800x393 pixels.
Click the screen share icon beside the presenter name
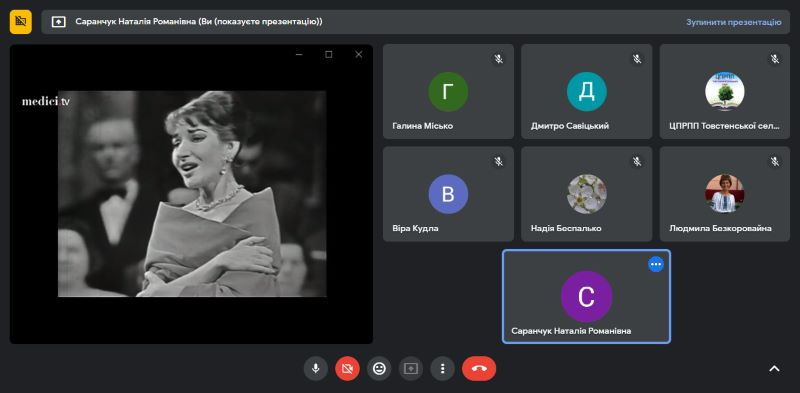click(59, 22)
